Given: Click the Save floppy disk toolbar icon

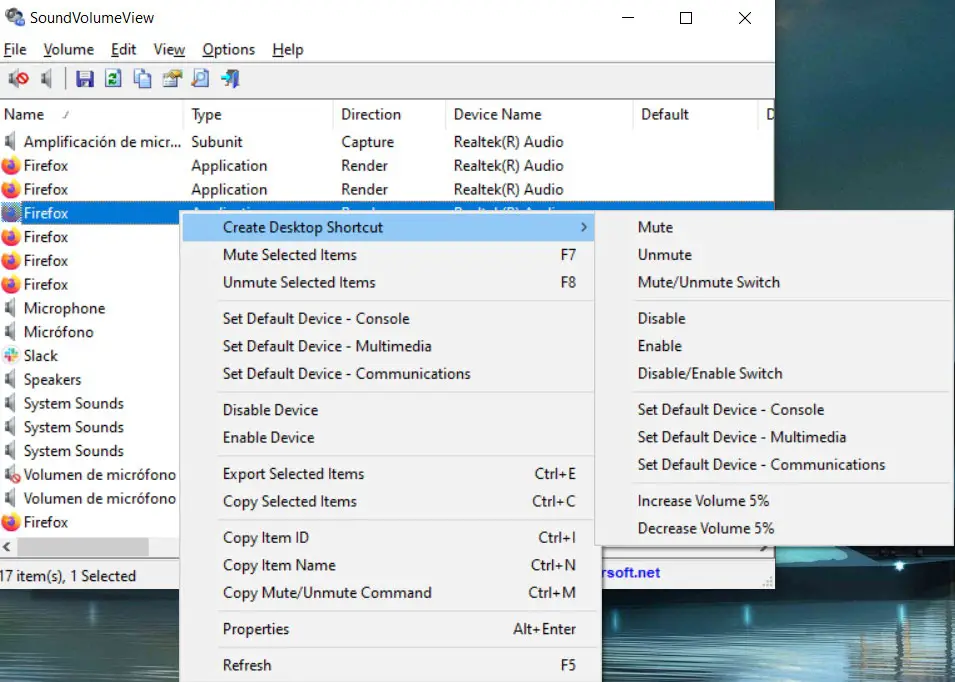Looking at the screenshot, I should [85, 79].
